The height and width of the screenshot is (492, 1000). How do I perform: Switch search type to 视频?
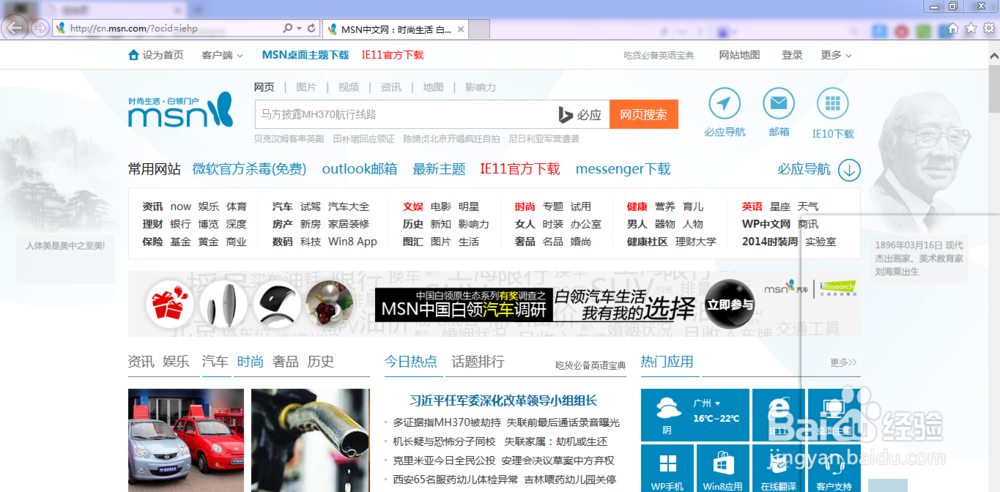348,87
